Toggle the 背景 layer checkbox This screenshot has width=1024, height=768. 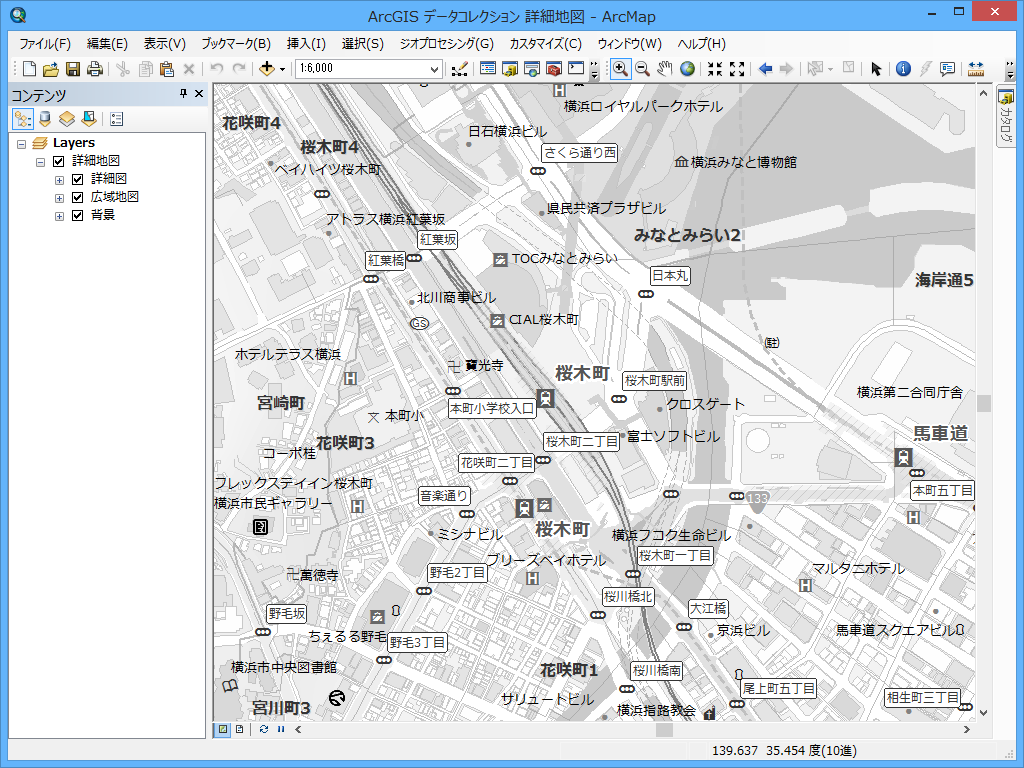(x=78, y=216)
